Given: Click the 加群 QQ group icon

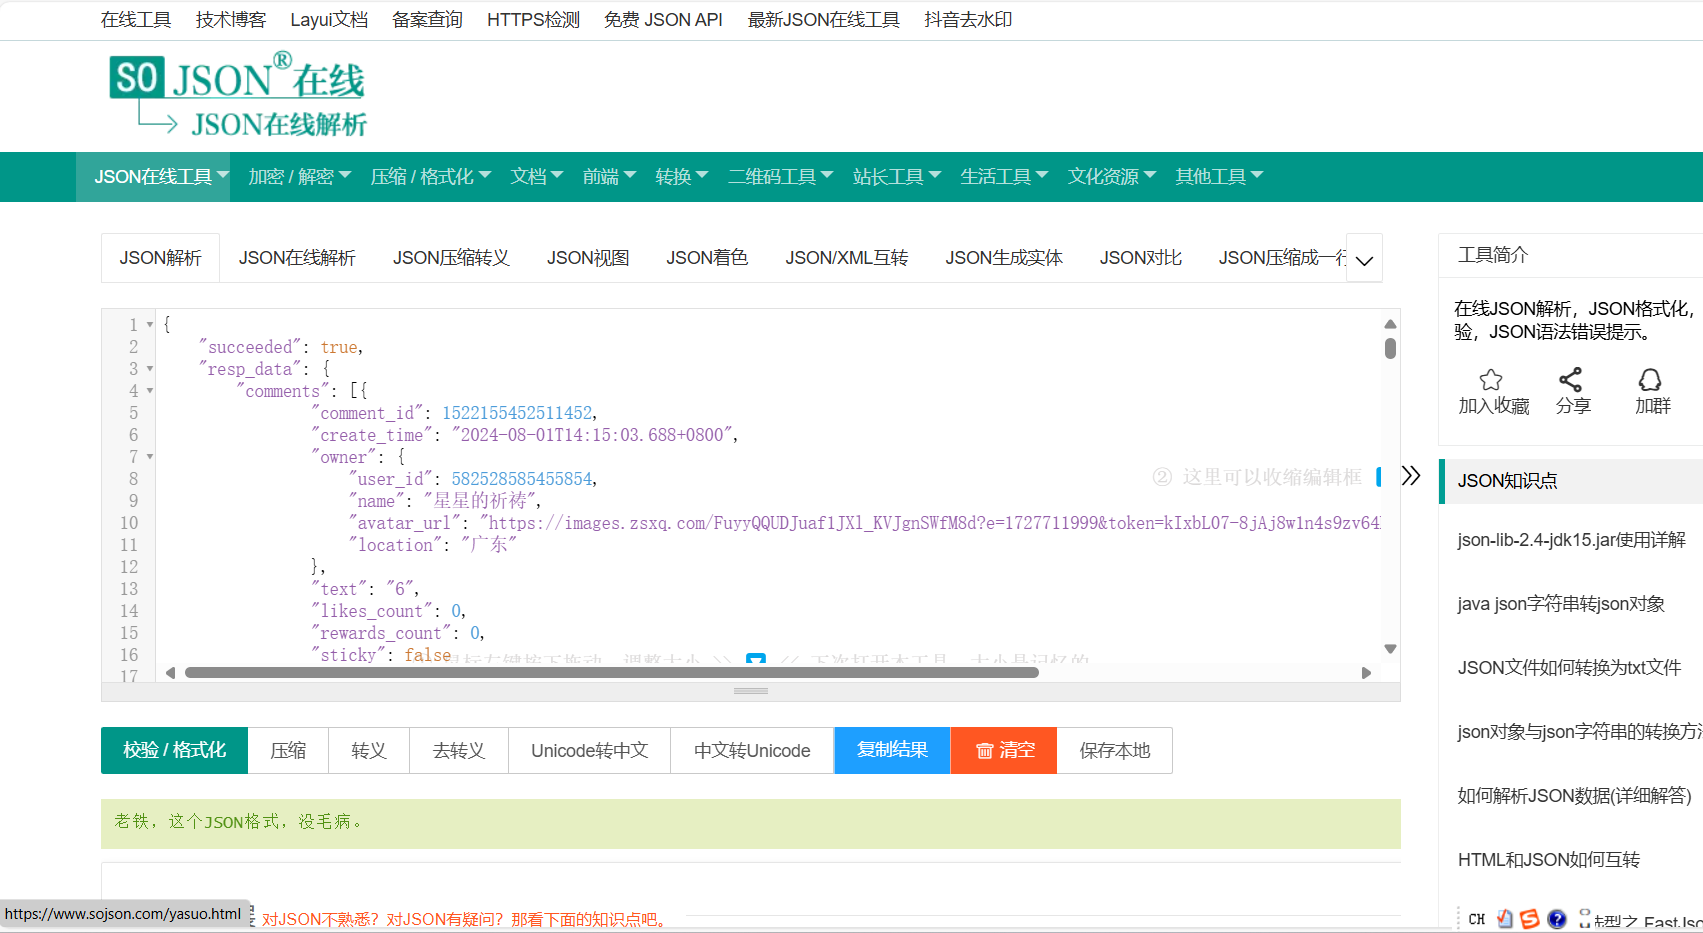Looking at the screenshot, I should (1650, 380).
